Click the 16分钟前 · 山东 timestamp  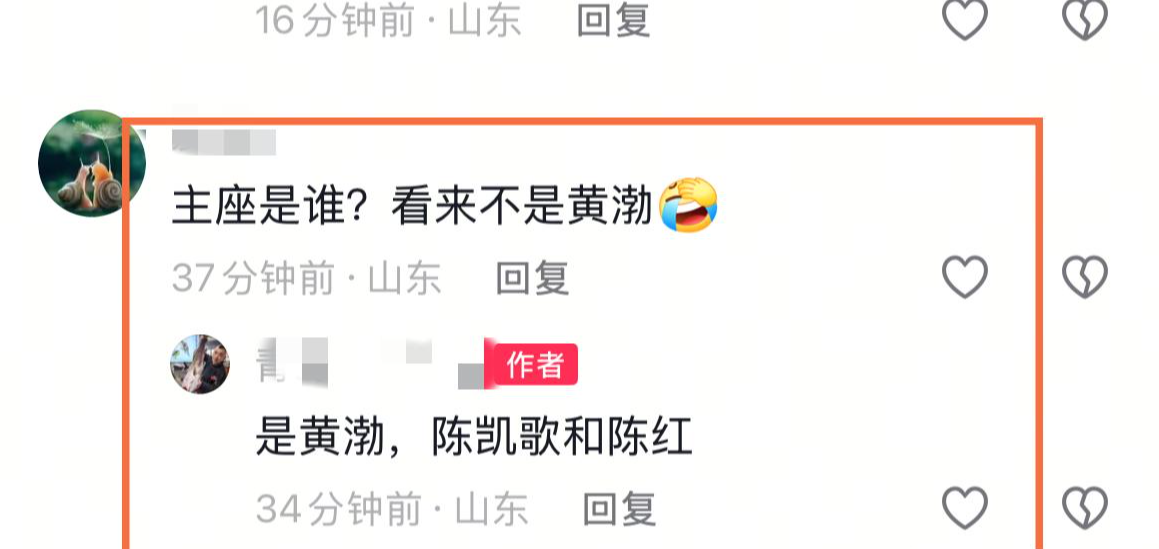(388, 20)
